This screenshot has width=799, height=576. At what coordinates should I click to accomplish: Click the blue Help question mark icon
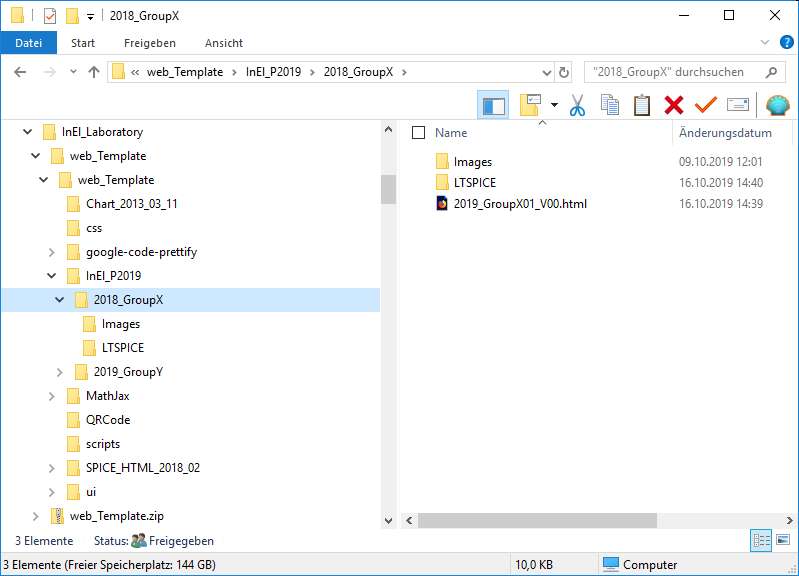(x=786, y=43)
